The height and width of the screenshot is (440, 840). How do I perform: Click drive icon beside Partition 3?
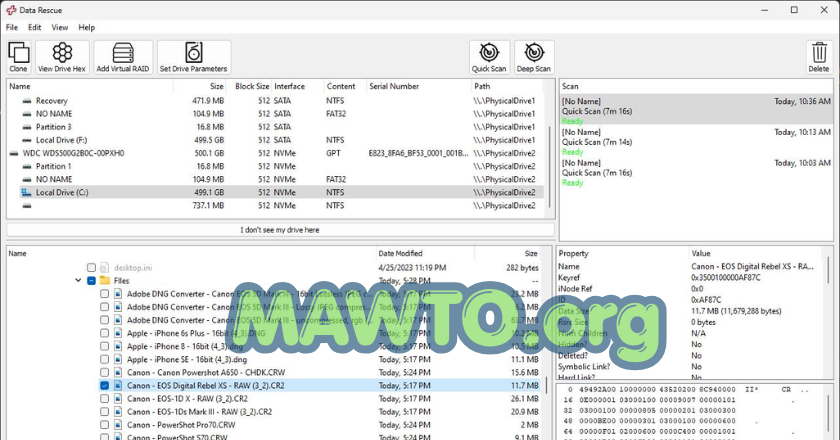27,127
